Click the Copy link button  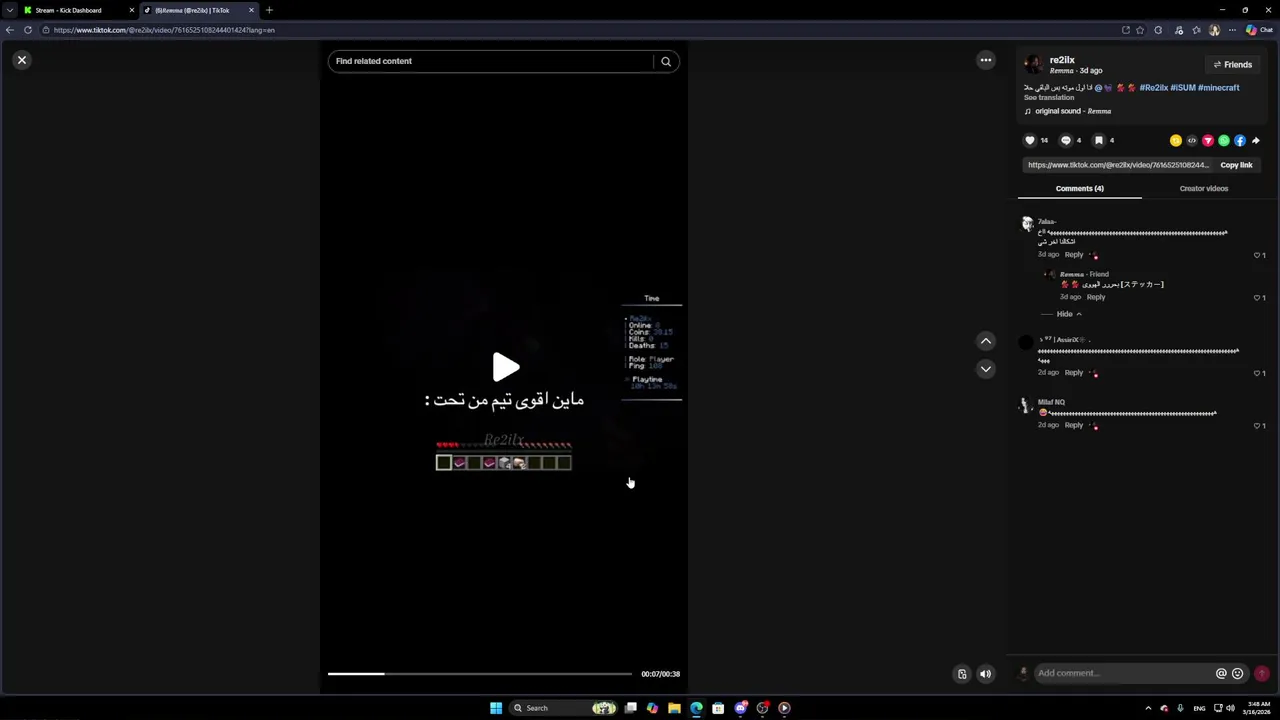click(x=1236, y=165)
